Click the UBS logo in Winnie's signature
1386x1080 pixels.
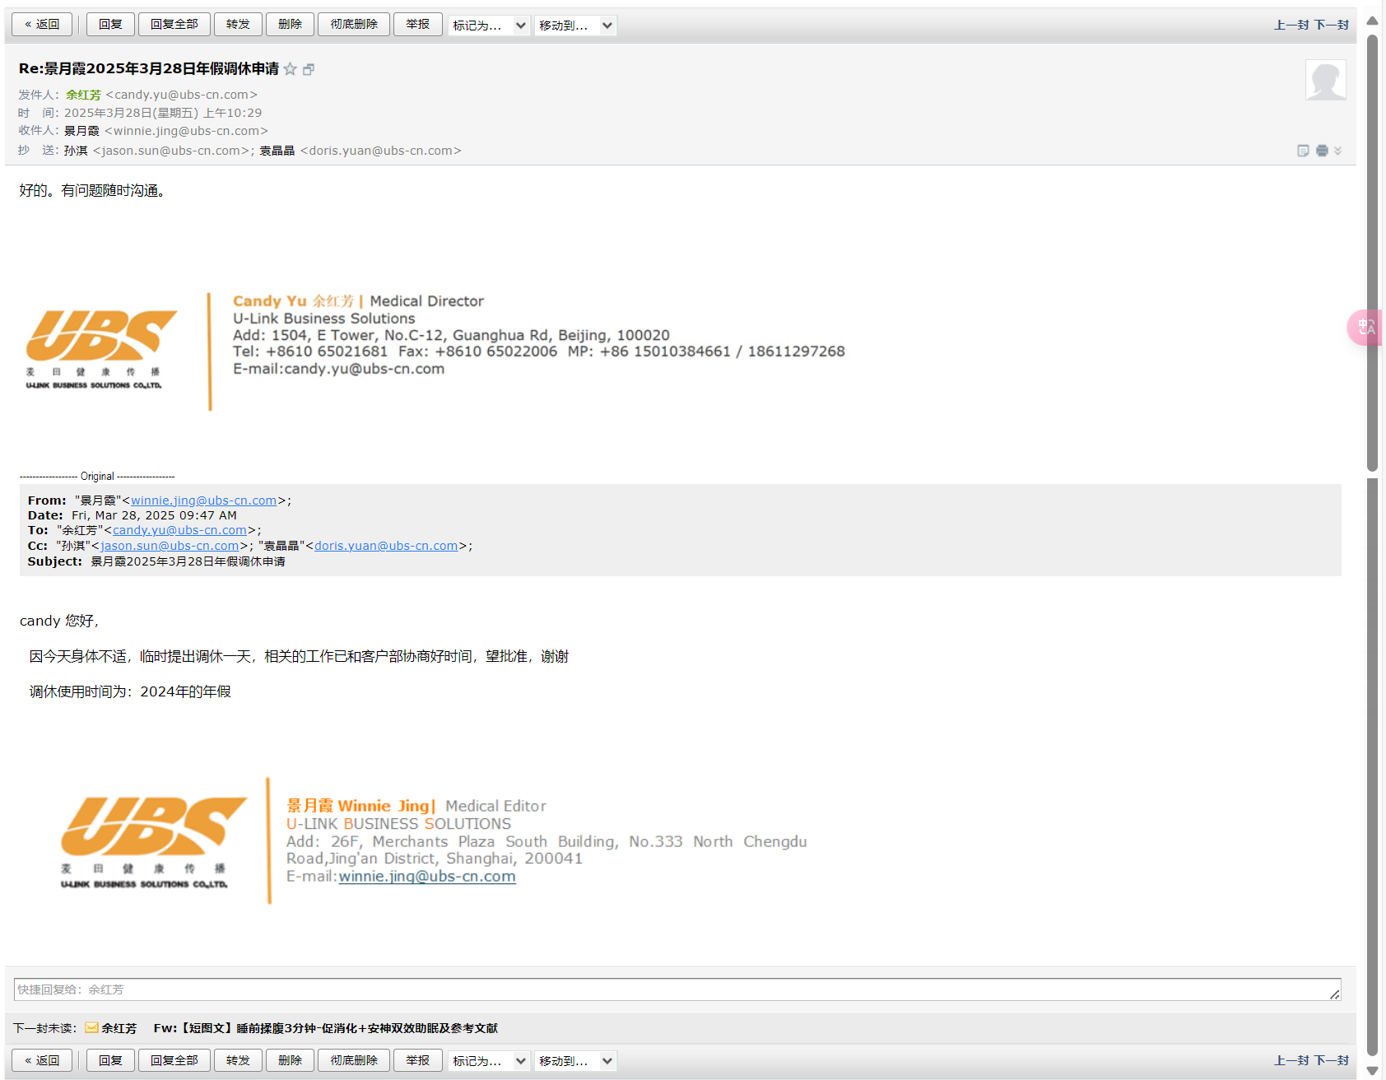tap(153, 841)
